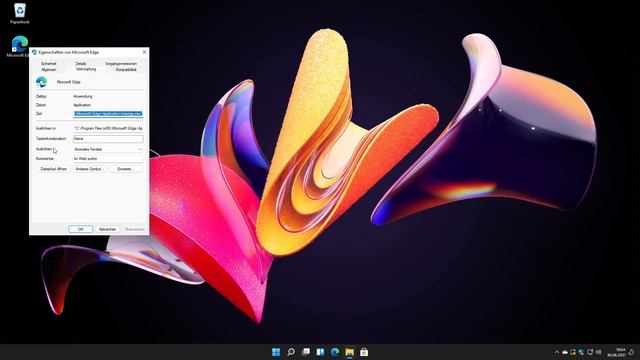Click the Übernehmen button
The height and width of the screenshot is (360, 640).
[x=134, y=229]
